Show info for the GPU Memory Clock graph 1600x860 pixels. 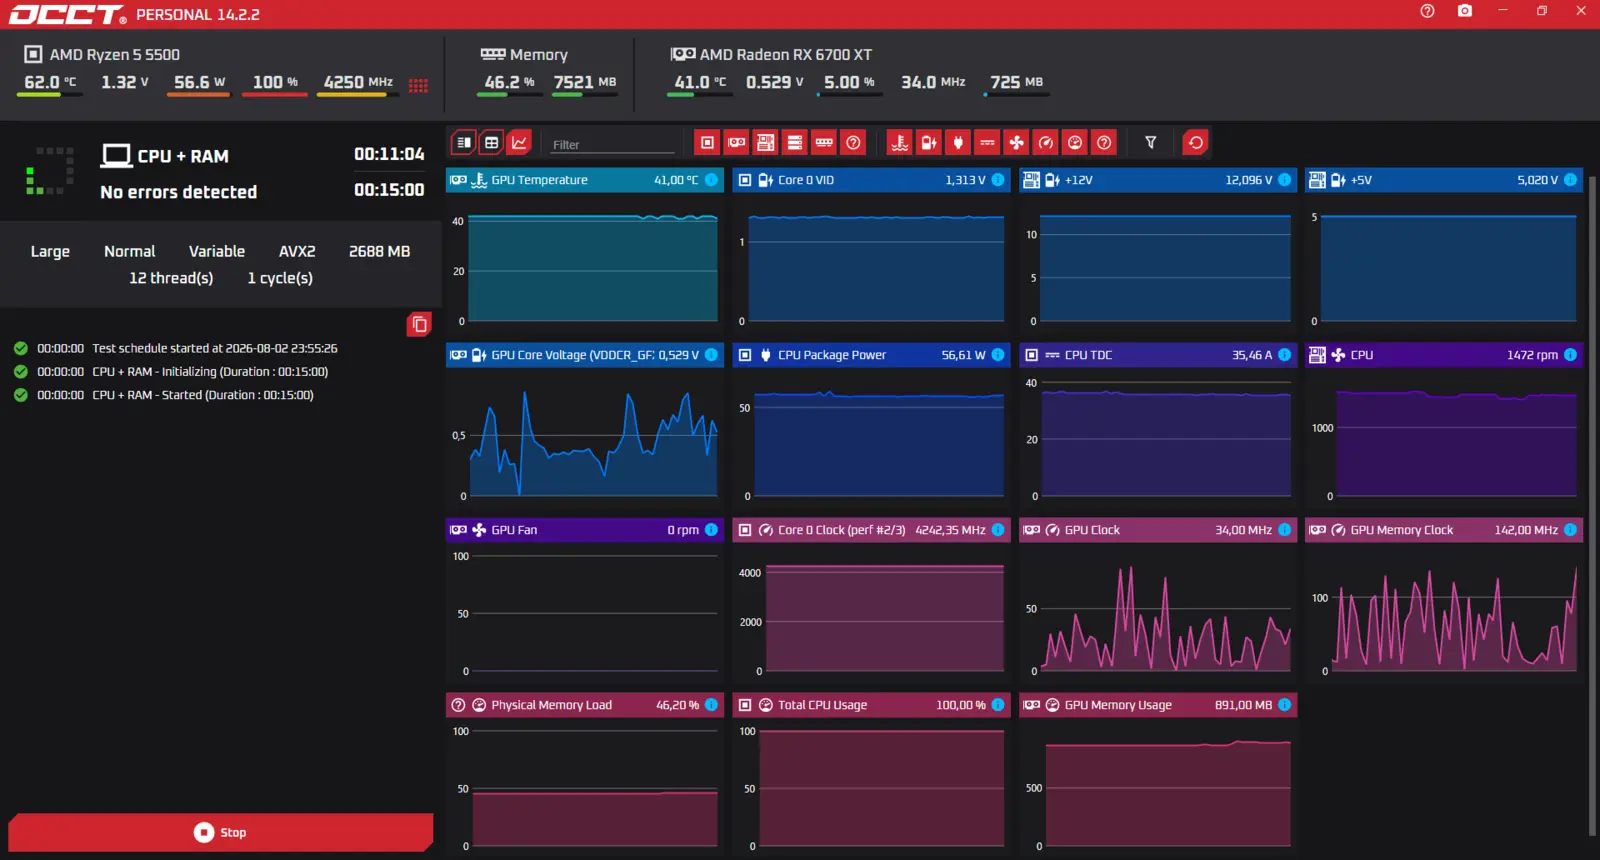pyautogui.click(x=1571, y=530)
